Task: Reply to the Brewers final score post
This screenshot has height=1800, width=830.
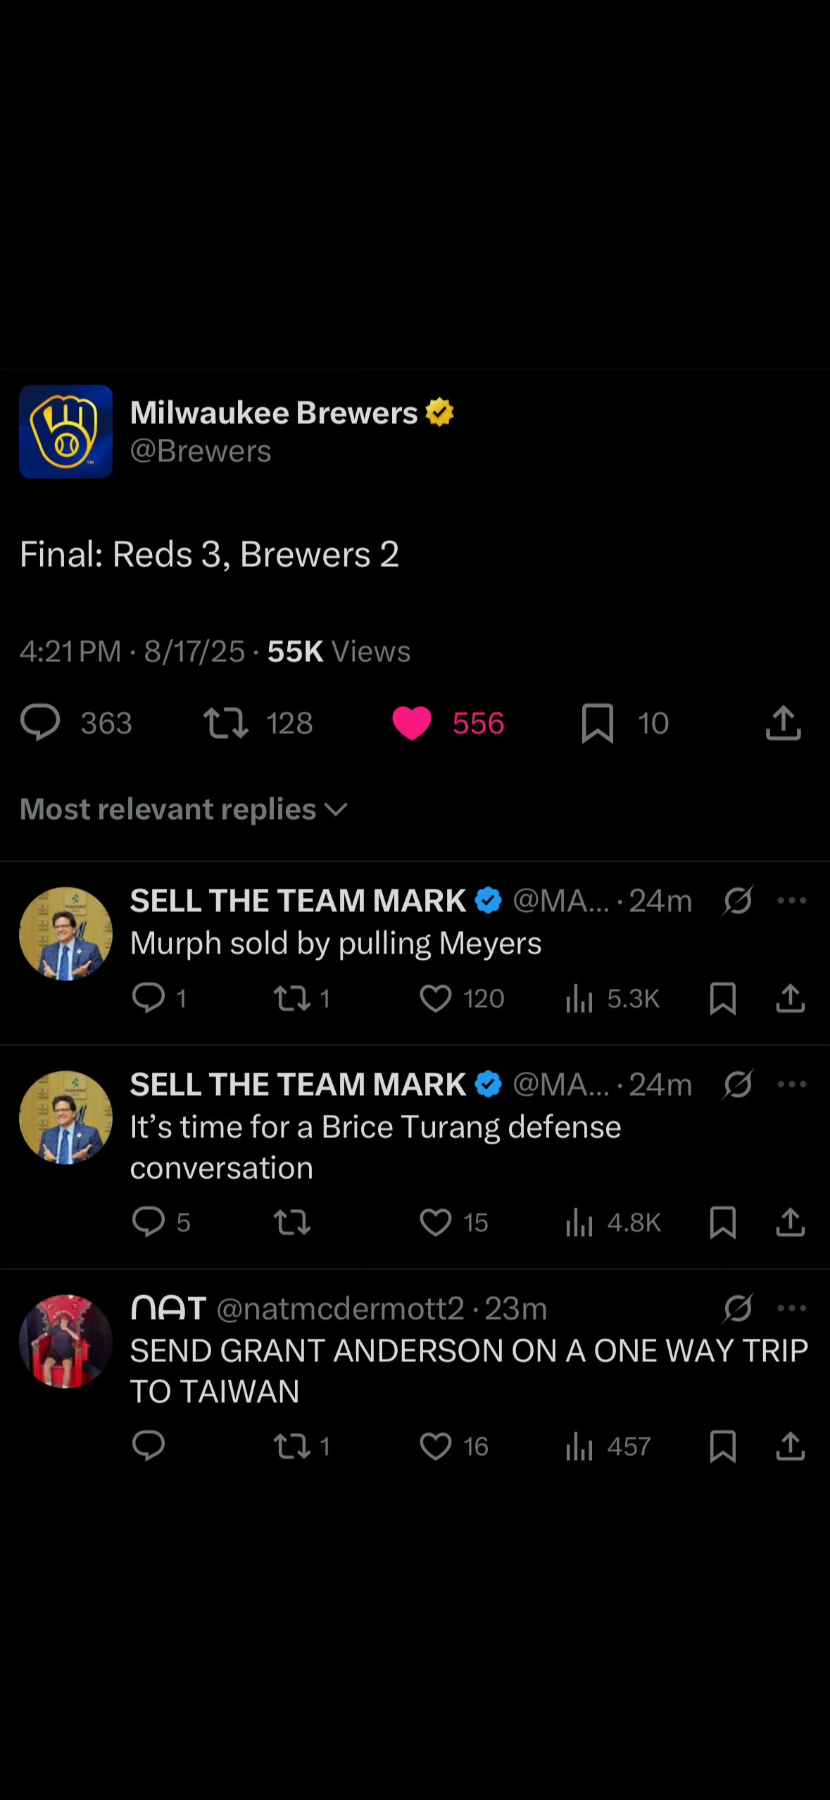Action: [41, 722]
